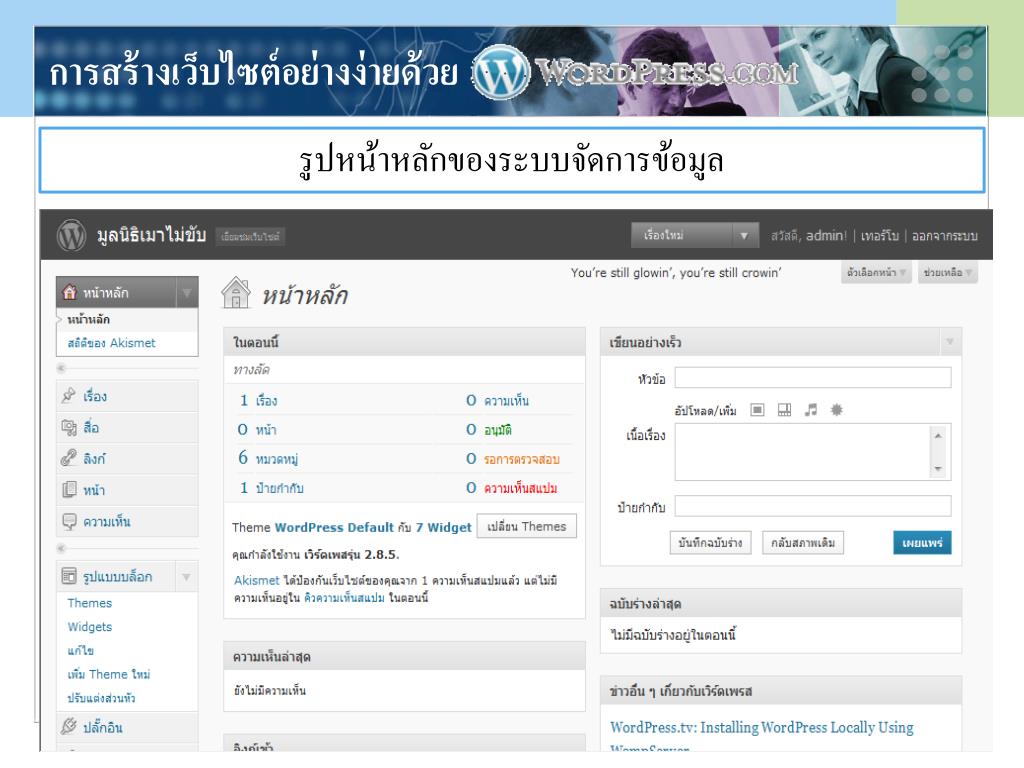Click the 0 ความเห็น comments count link

click(x=498, y=400)
